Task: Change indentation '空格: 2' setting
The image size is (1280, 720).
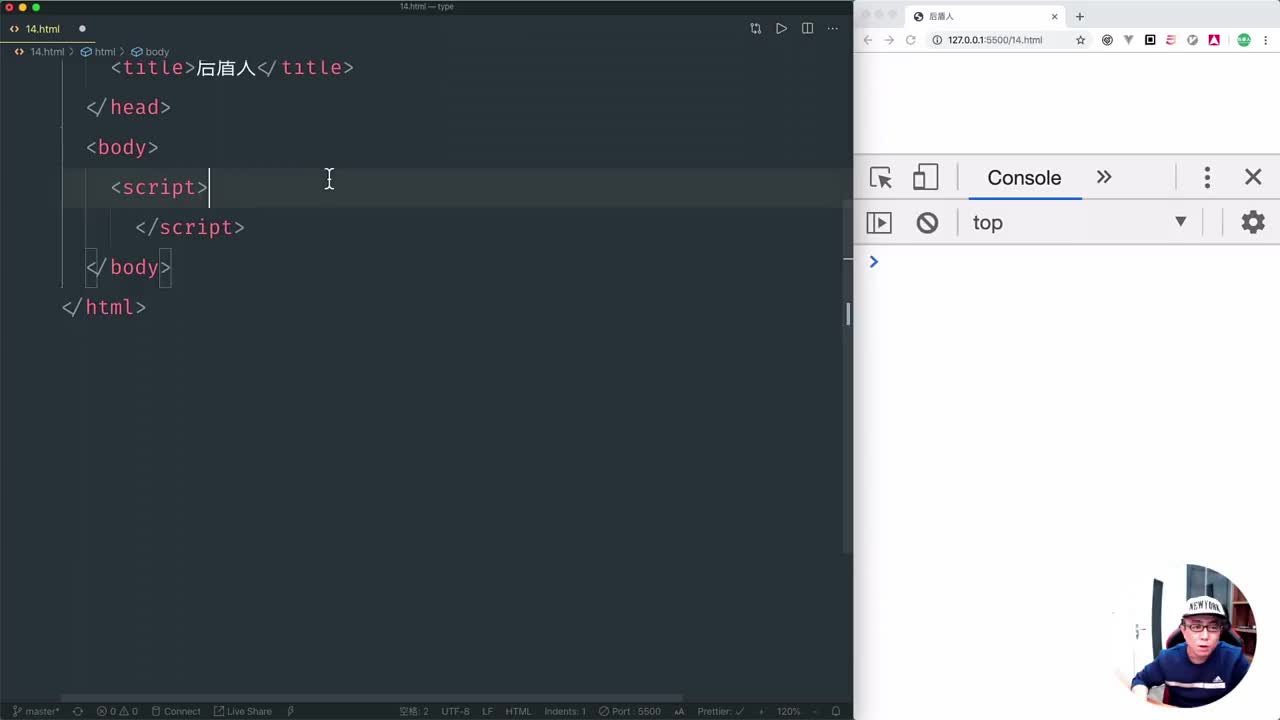Action: tap(414, 711)
